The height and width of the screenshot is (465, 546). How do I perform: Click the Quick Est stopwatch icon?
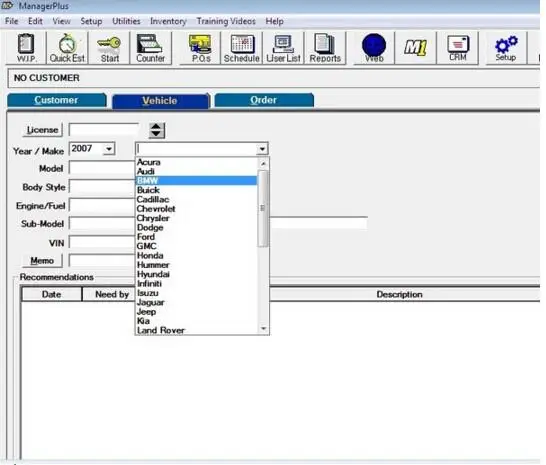(67, 48)
